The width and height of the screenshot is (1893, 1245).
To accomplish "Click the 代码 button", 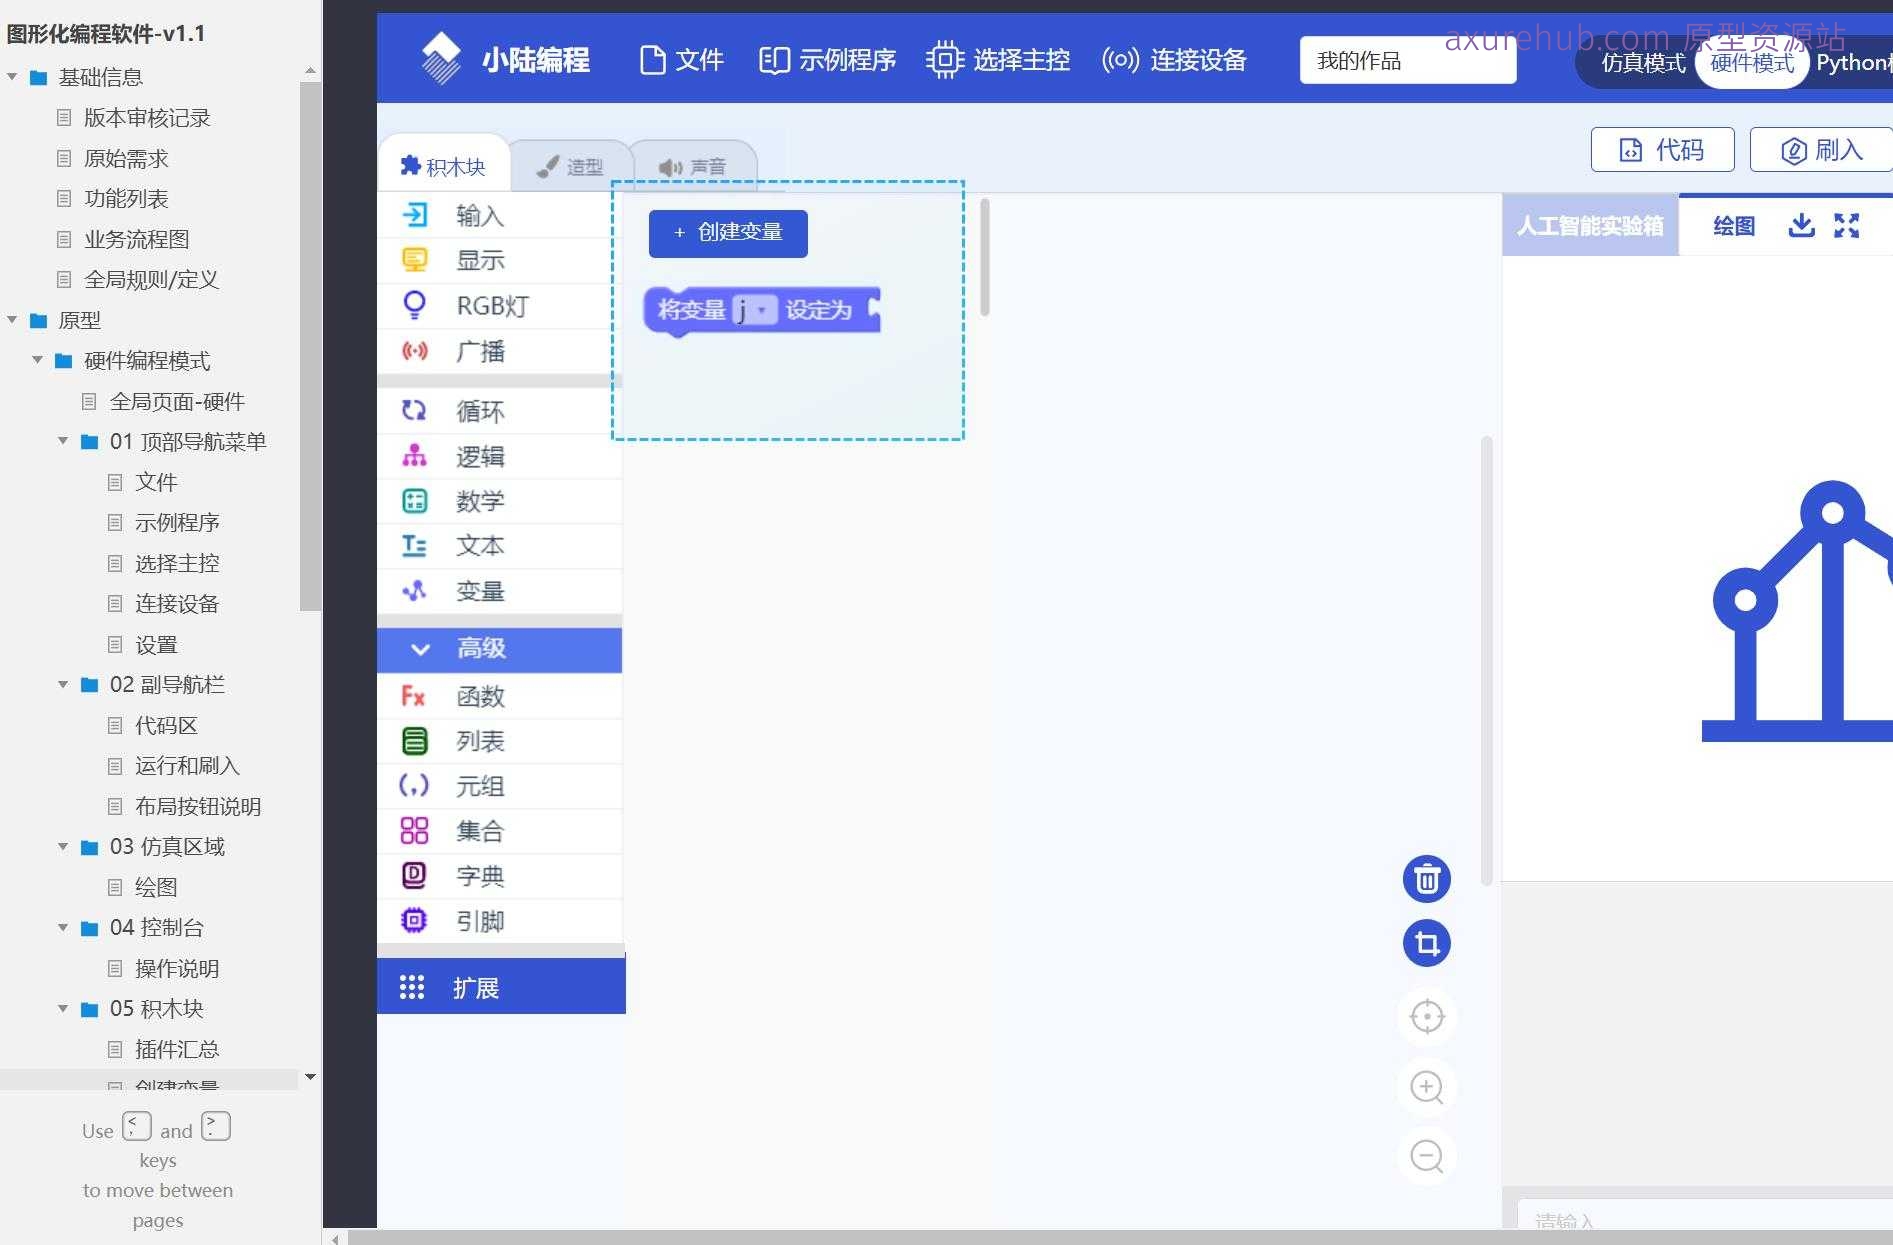I will click(x=1662, y=149).
